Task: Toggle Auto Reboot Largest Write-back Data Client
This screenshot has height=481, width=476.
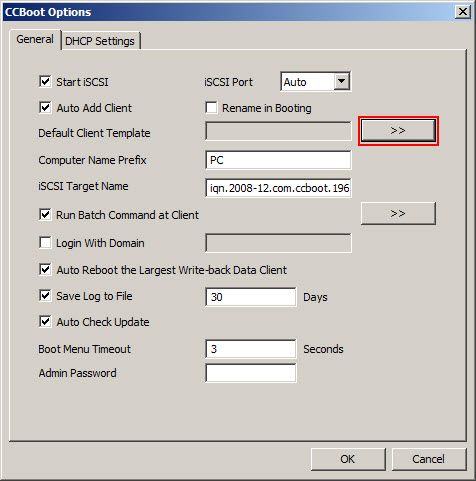Action: pyautogui.click(x=45, y=269)
